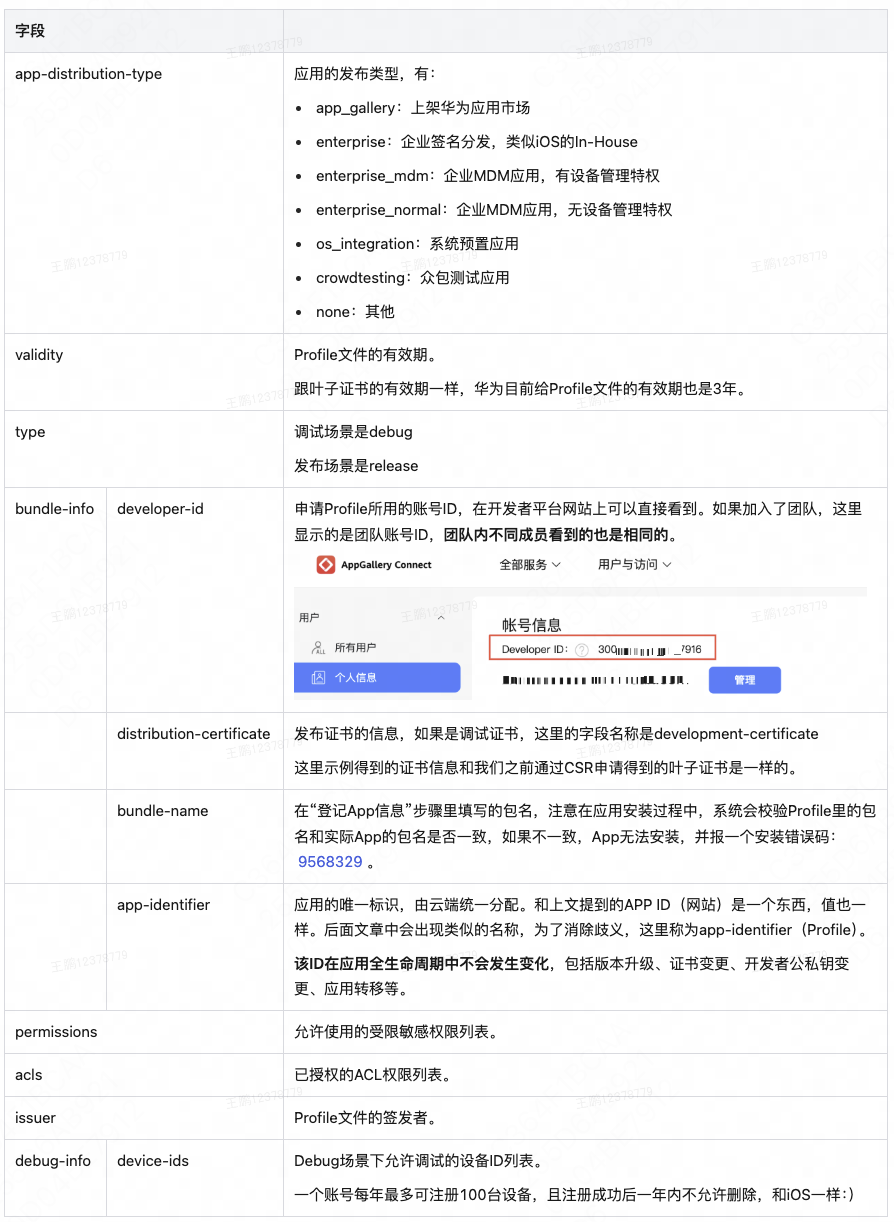
Task: Select 所有用户 in the sidebar
Action: [355, 648]
